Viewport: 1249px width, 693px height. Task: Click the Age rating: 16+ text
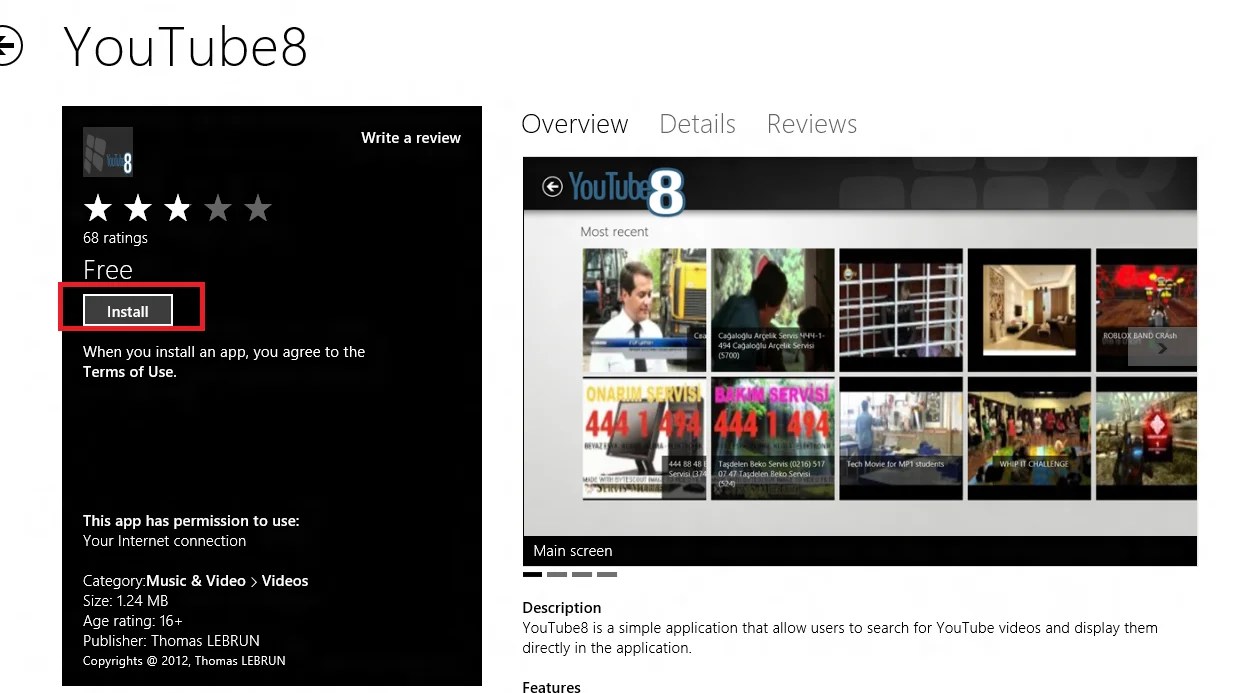(x=133, y=621)
